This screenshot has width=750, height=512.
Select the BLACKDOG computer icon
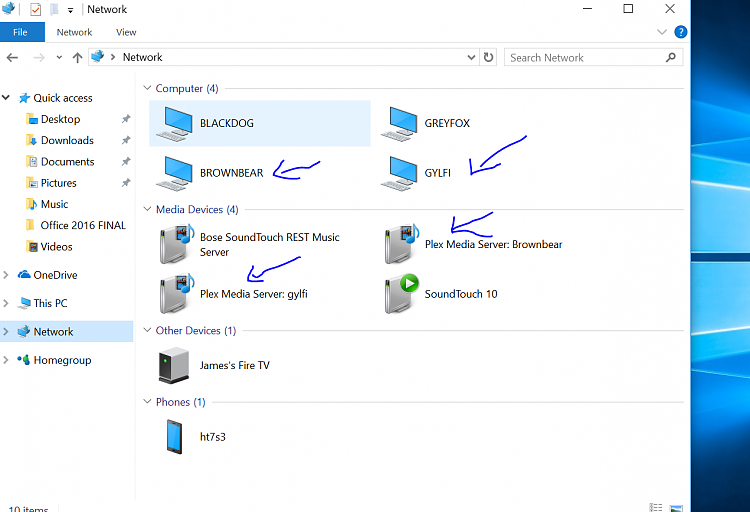point(174,123)
